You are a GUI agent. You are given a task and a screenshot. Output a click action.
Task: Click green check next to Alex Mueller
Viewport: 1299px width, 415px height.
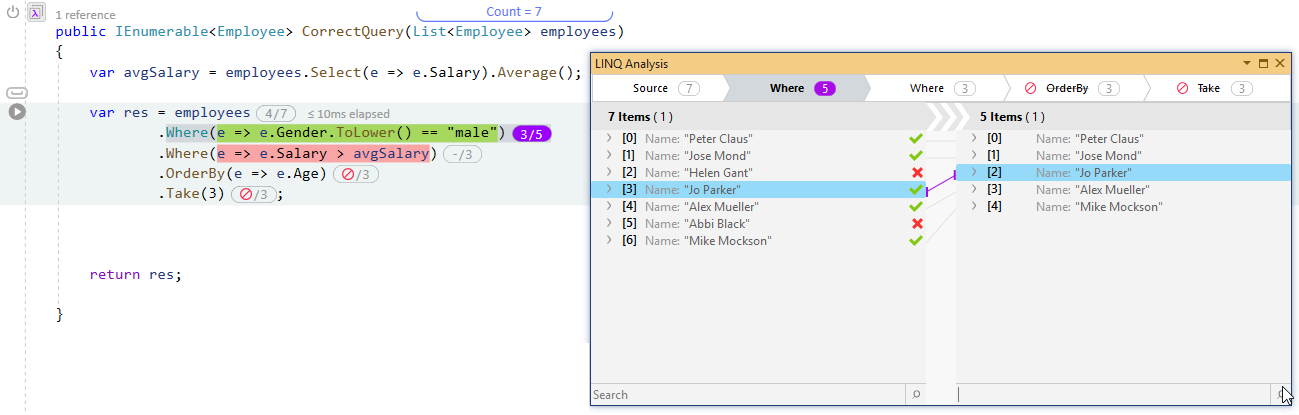(915, 206)
